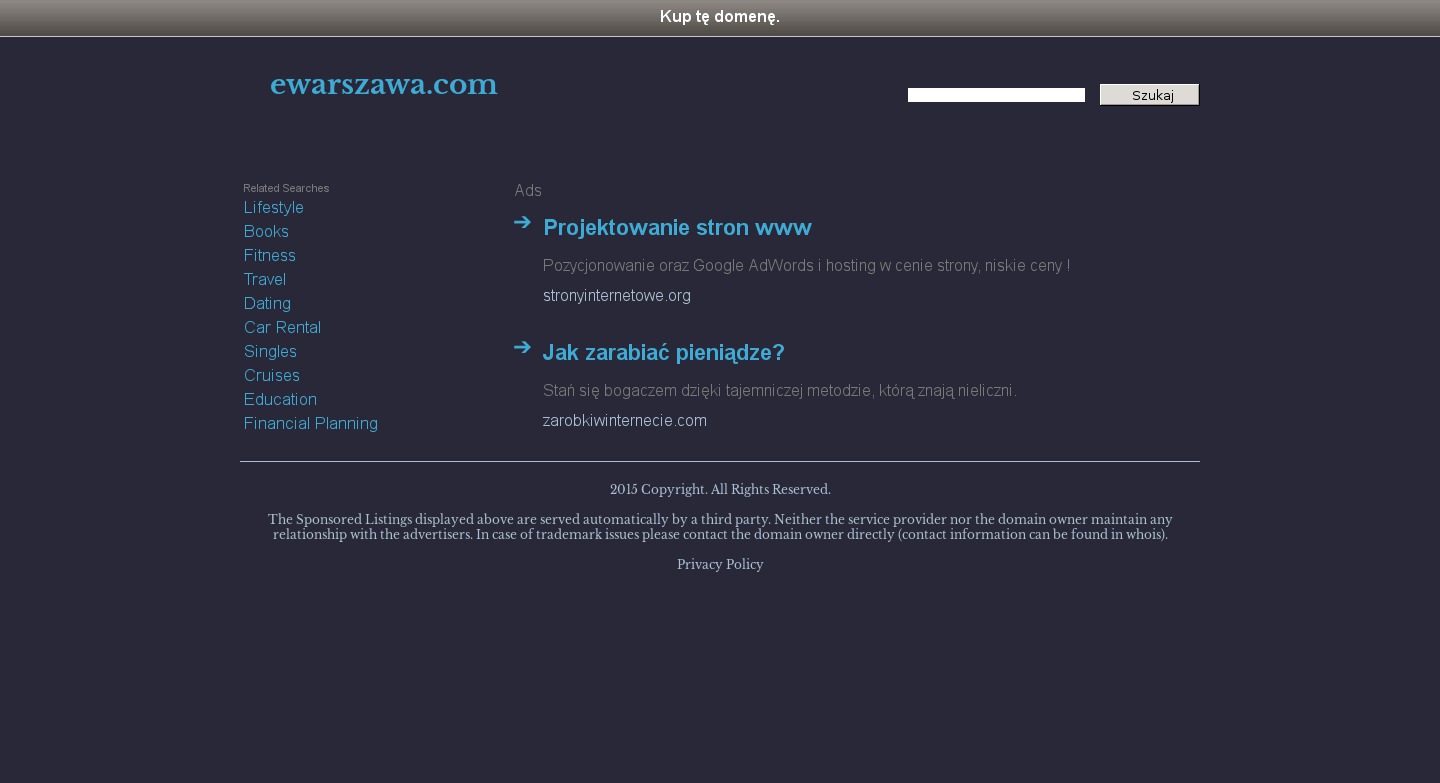Click arrow icon beside Jak zarabiać pieniądze

[x=522, y=347]
